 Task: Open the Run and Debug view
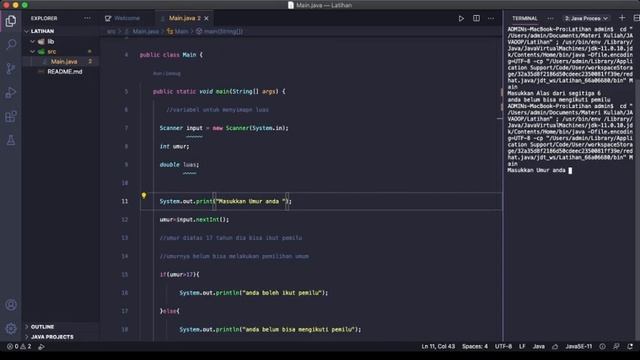(x=11, y=92)
